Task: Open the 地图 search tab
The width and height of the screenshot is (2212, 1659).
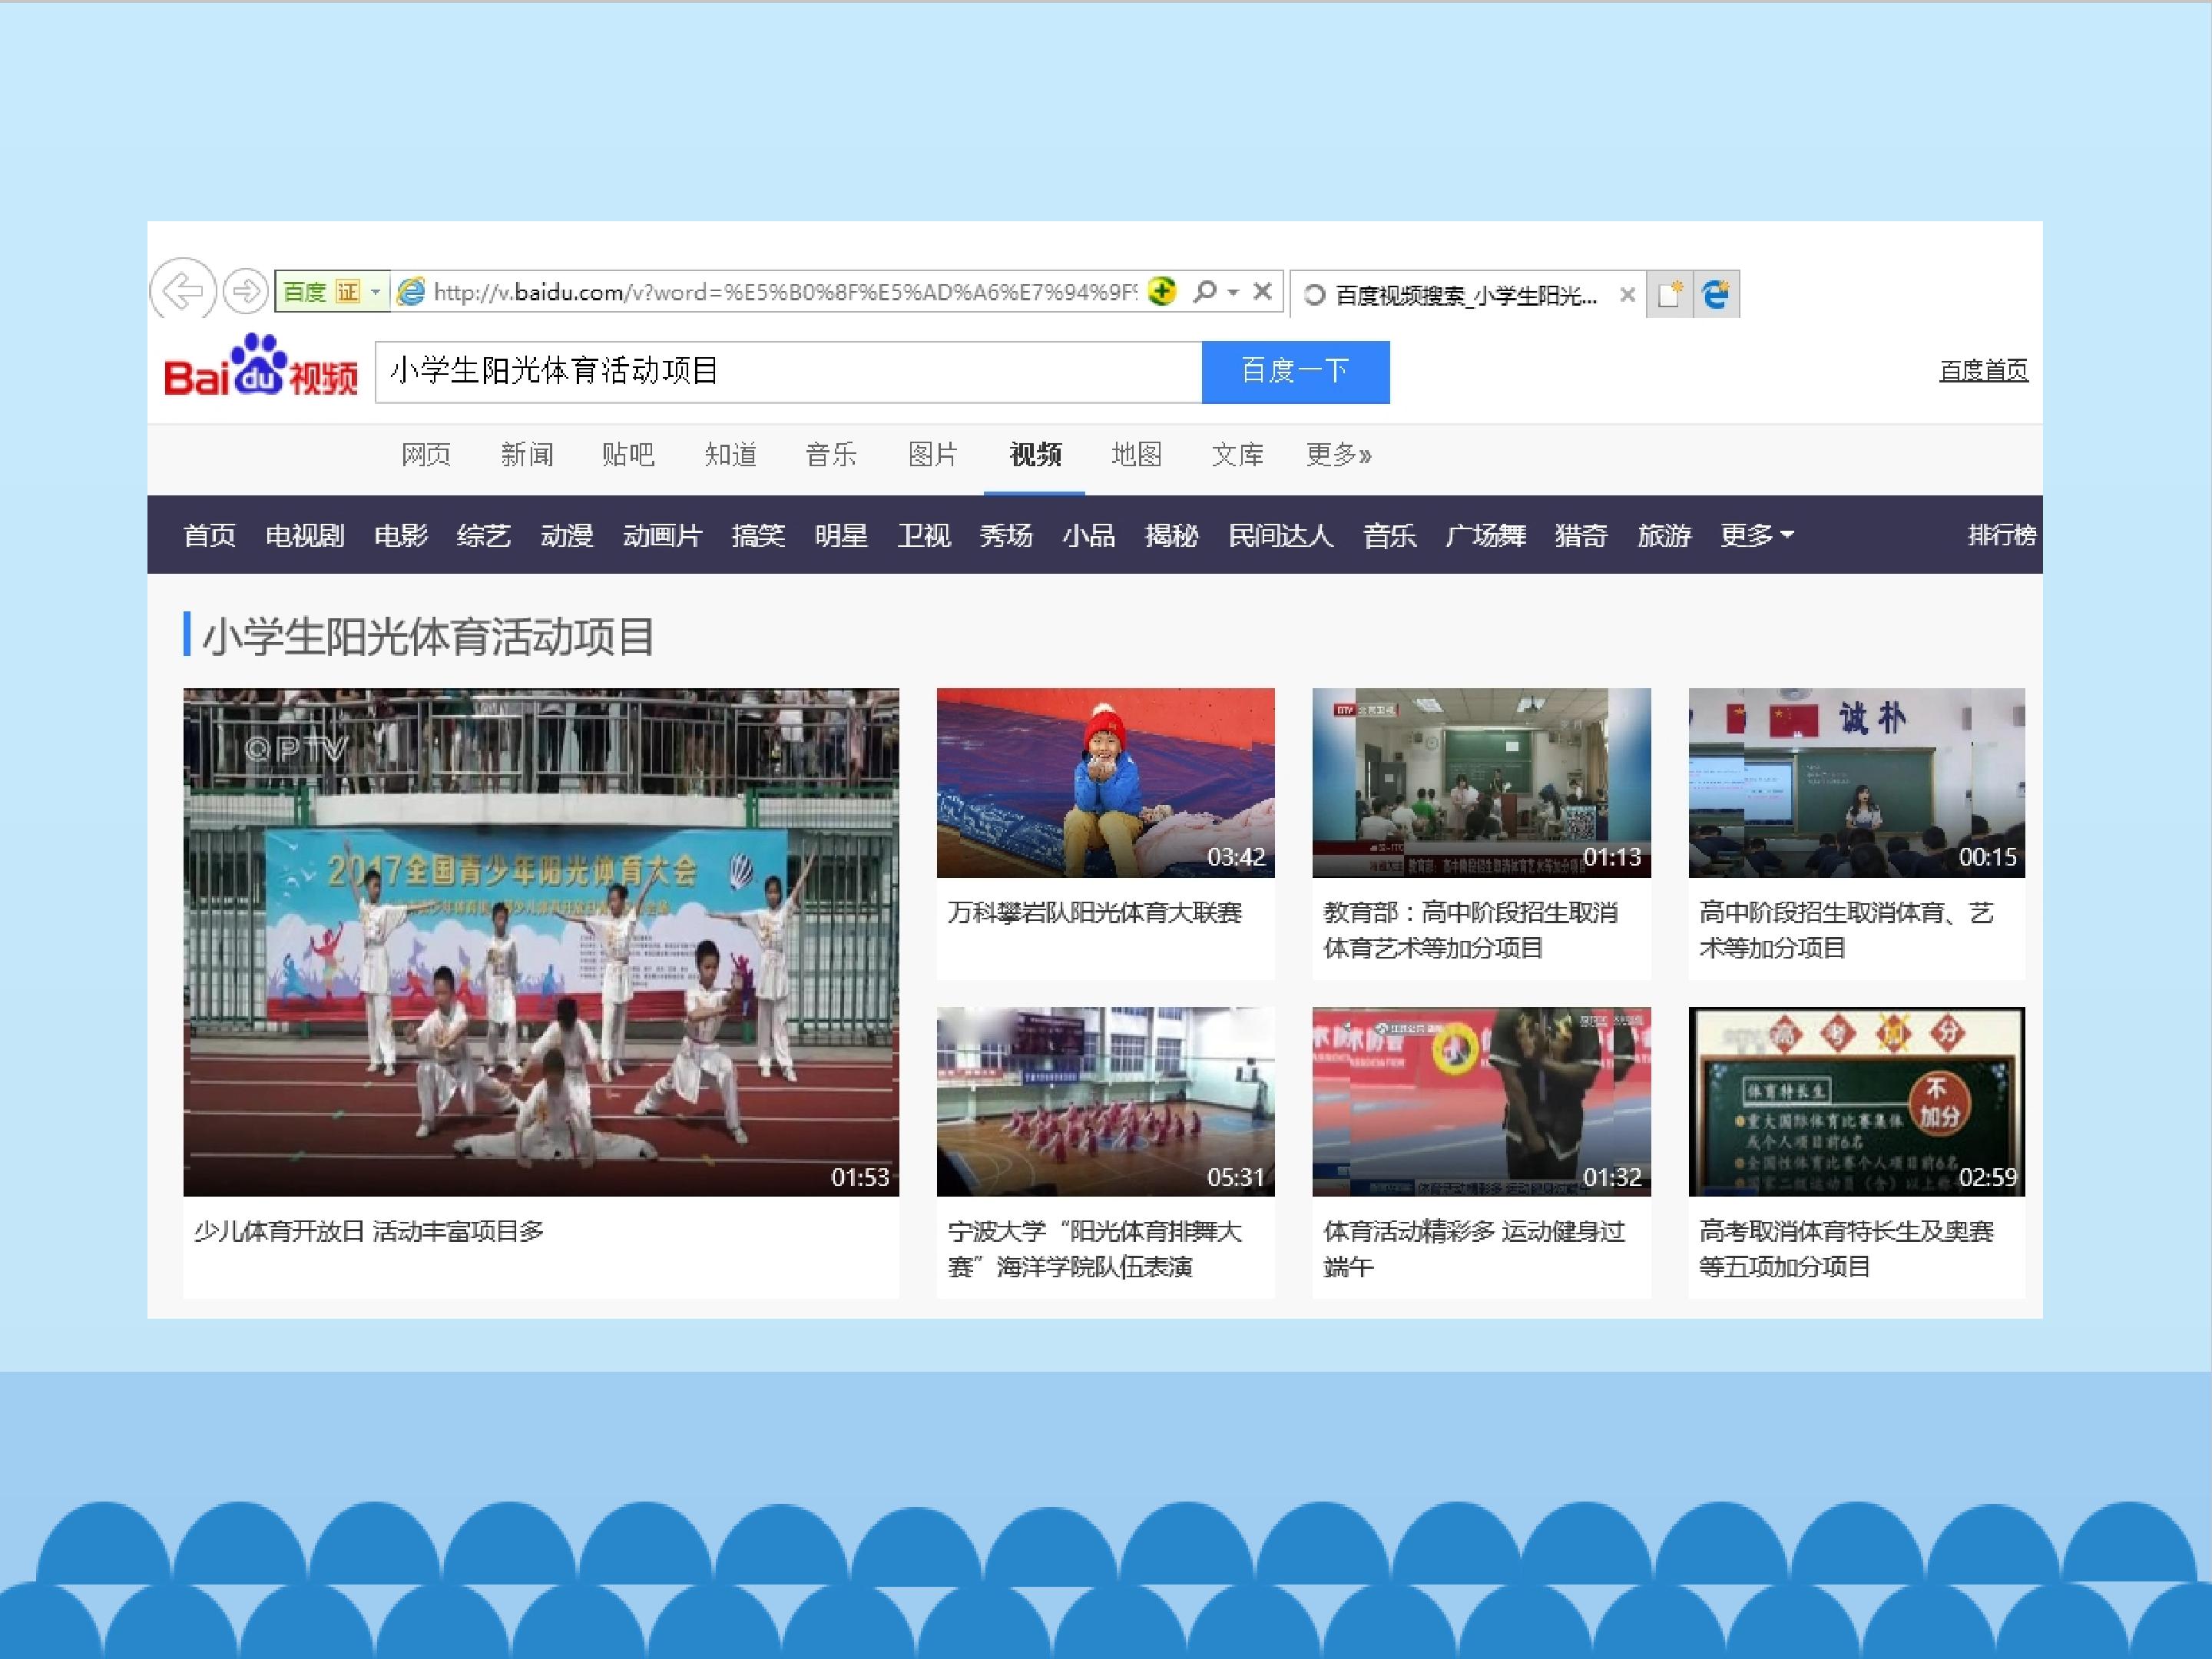Action: click(x=1136, y=455)
